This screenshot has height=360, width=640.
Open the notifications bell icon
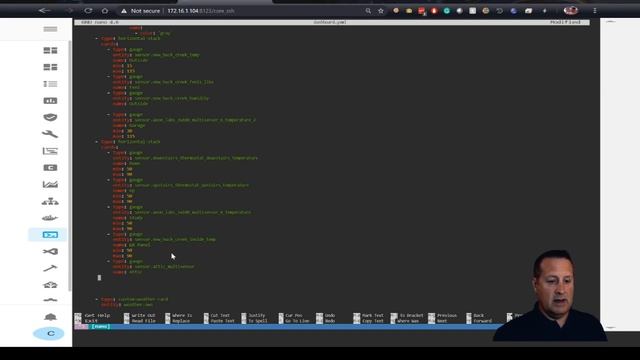pyautogui.click(x=50, y=317)
